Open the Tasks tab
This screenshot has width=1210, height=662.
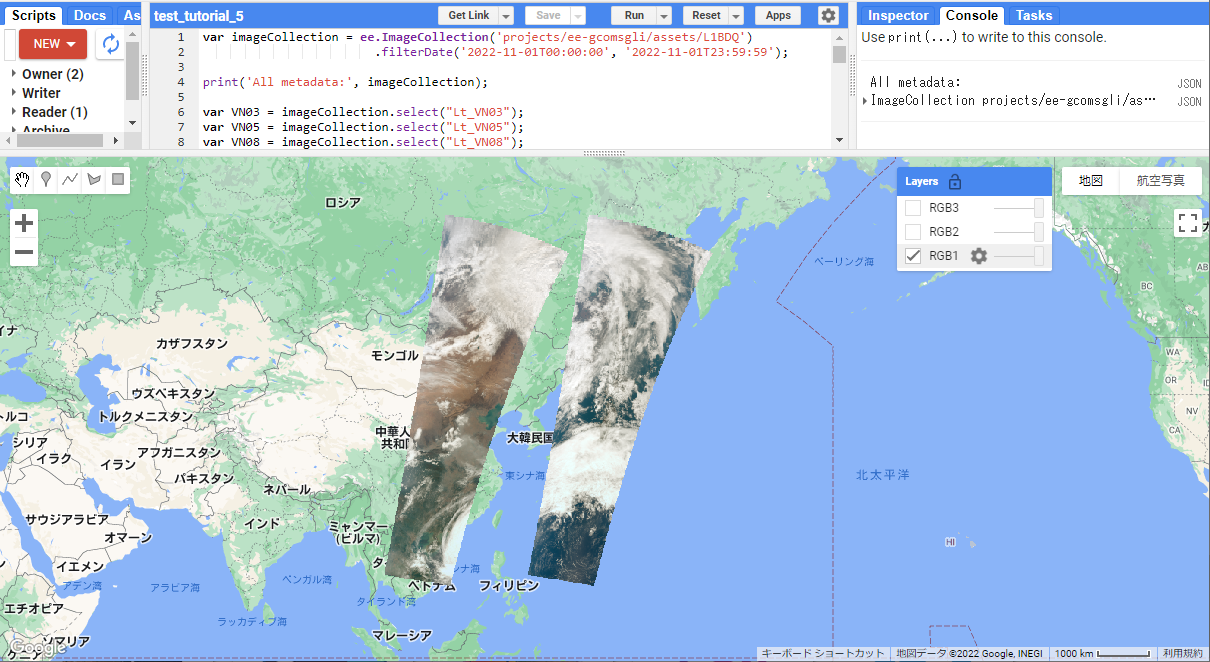[x=1033, y=15]
